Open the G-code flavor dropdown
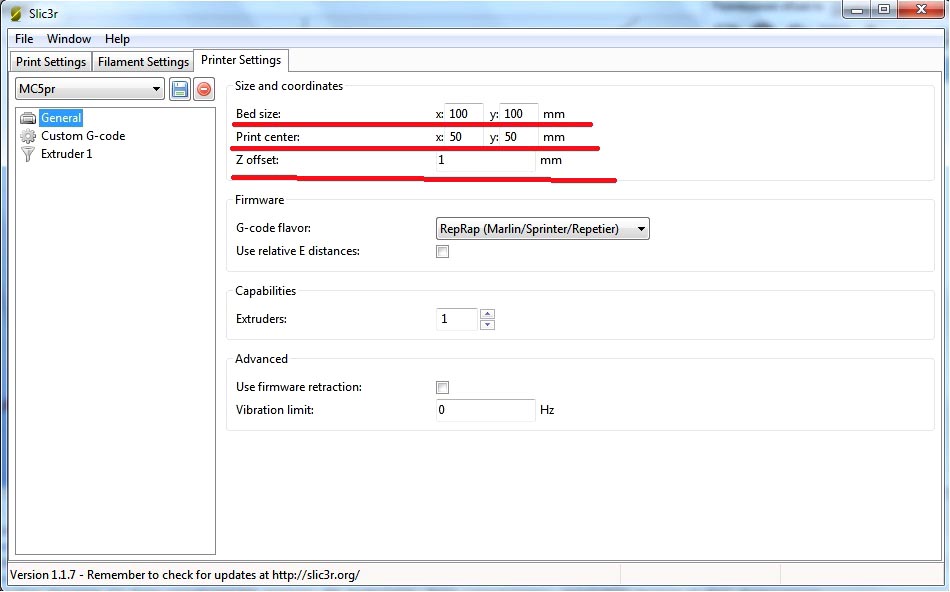 click(543, 229)
